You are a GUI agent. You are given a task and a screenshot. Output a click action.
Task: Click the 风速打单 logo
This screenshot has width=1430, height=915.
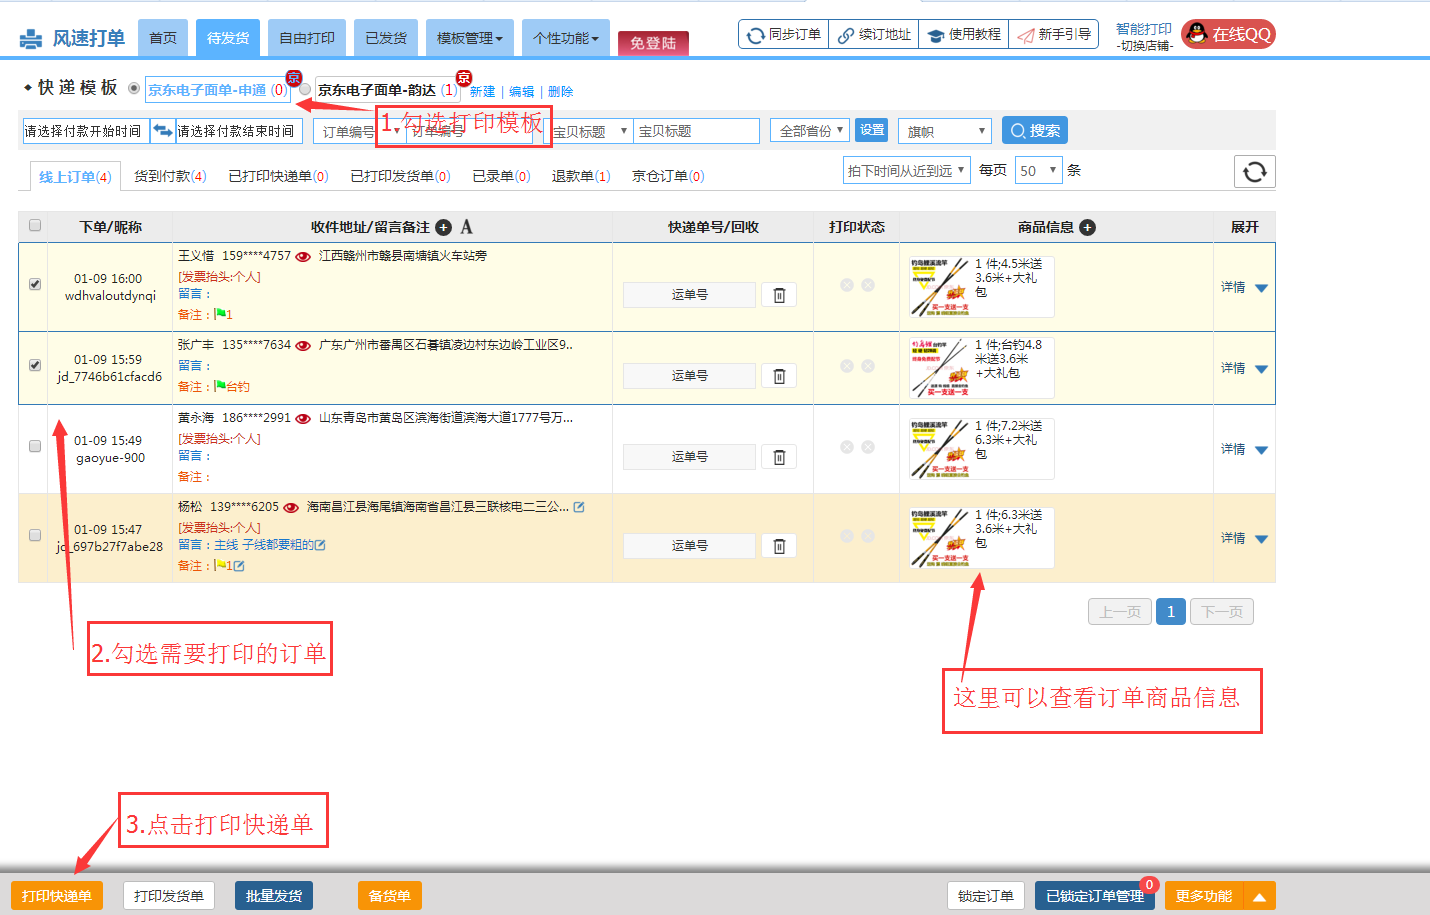click(x=72, y=38)
